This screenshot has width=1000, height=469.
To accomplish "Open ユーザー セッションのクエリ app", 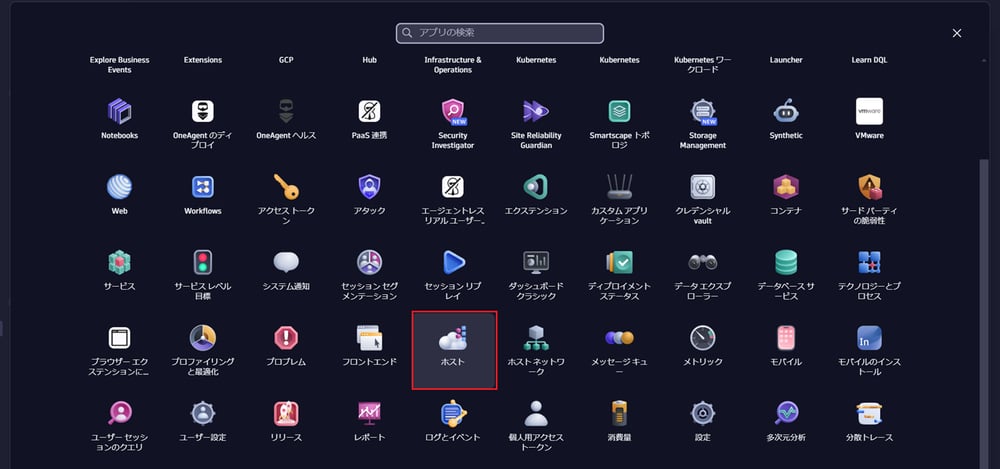I will coord(119,424).
